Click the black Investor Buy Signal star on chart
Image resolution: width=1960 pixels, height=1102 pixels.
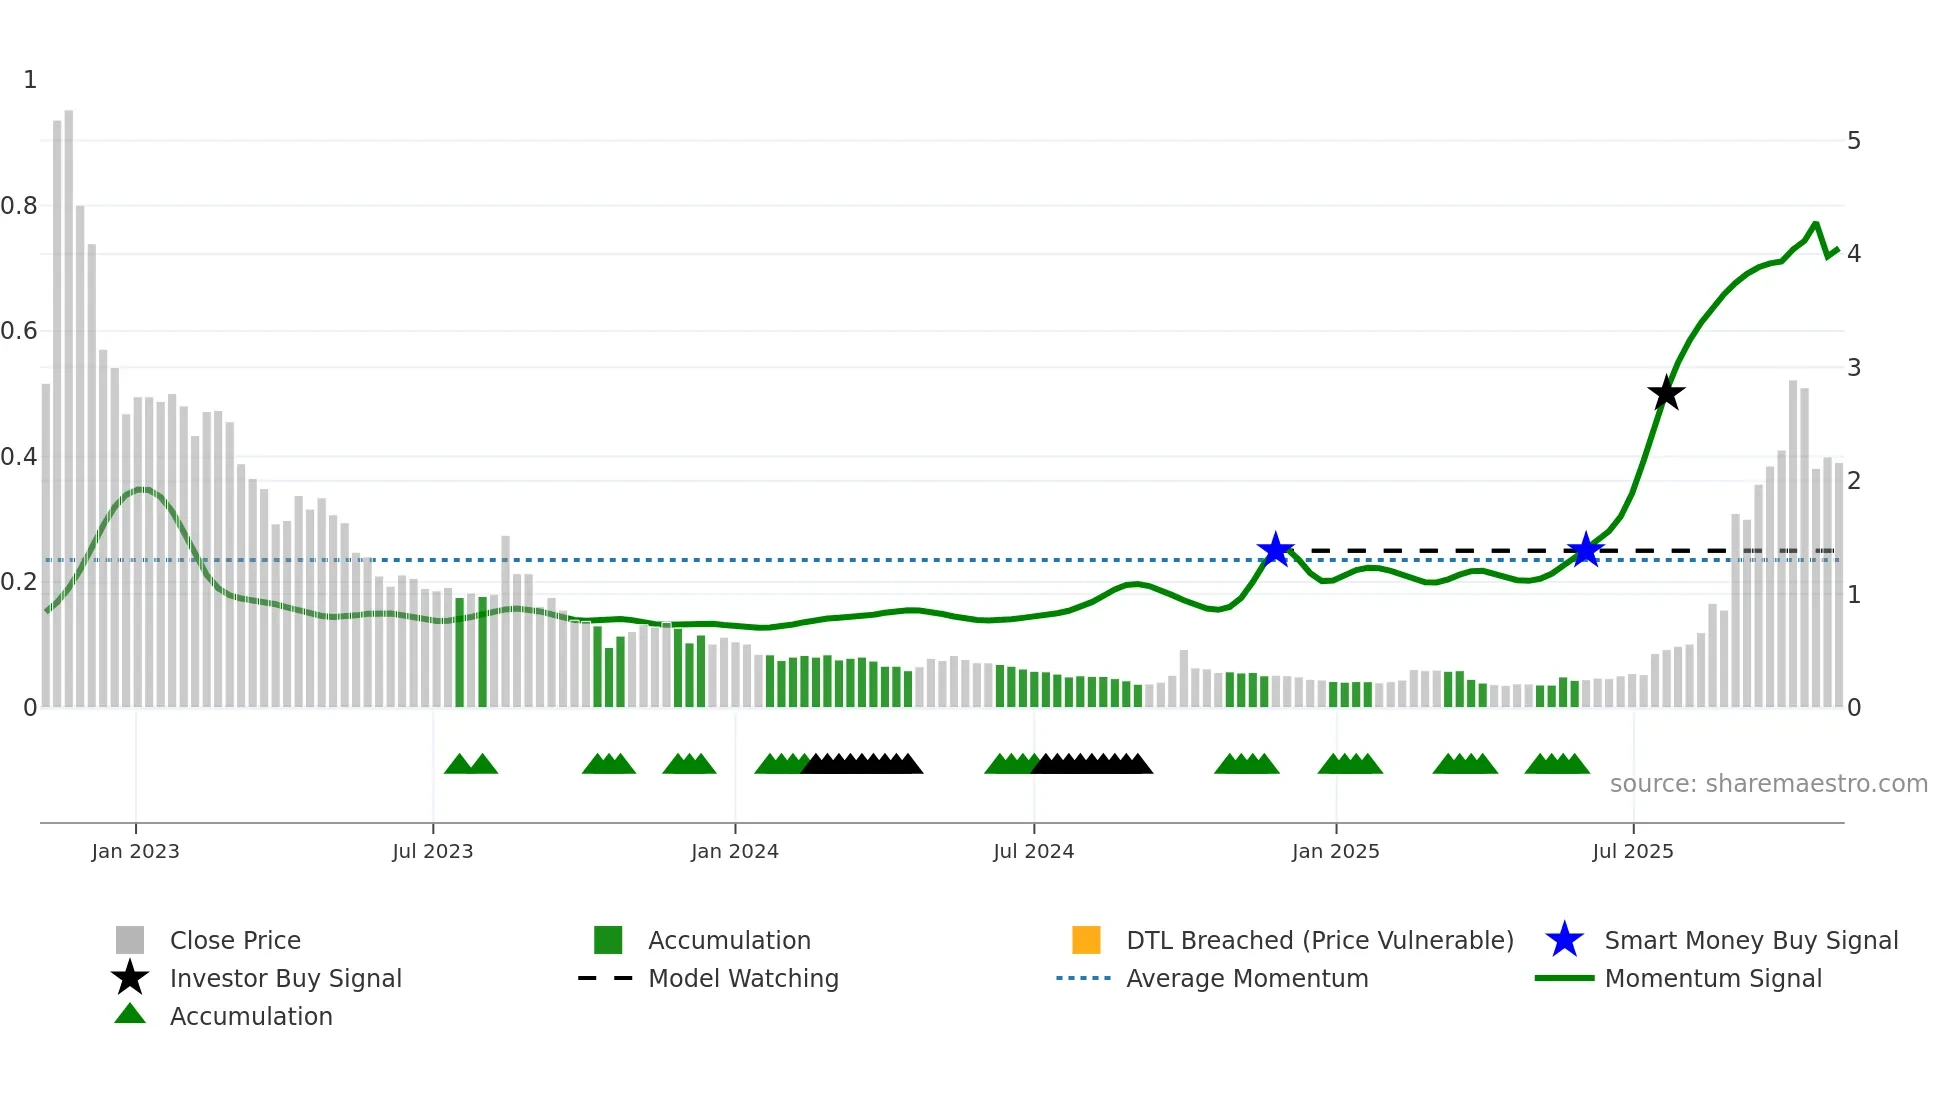(1665, 393)
